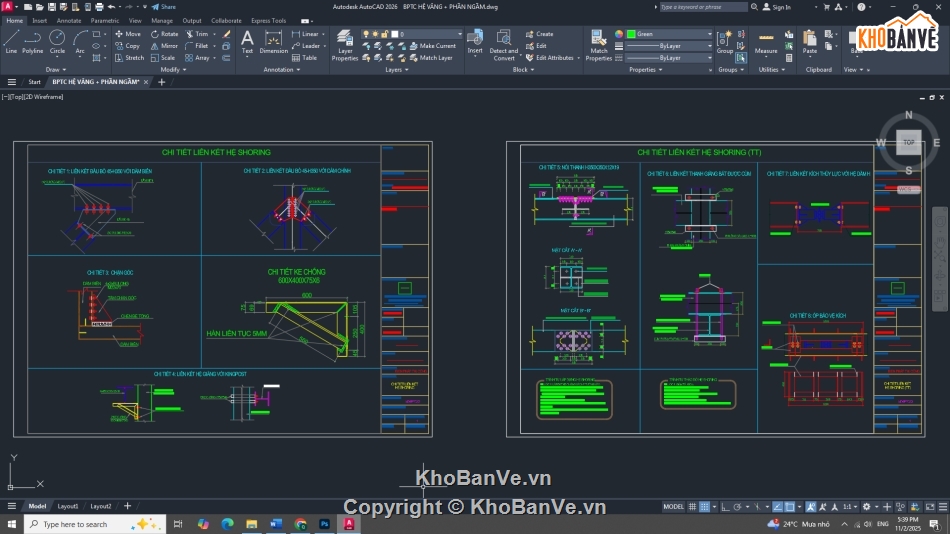The image size is (950, 534).
Task: Choose the Match Properties tool
Action: [x=599, y=45]
